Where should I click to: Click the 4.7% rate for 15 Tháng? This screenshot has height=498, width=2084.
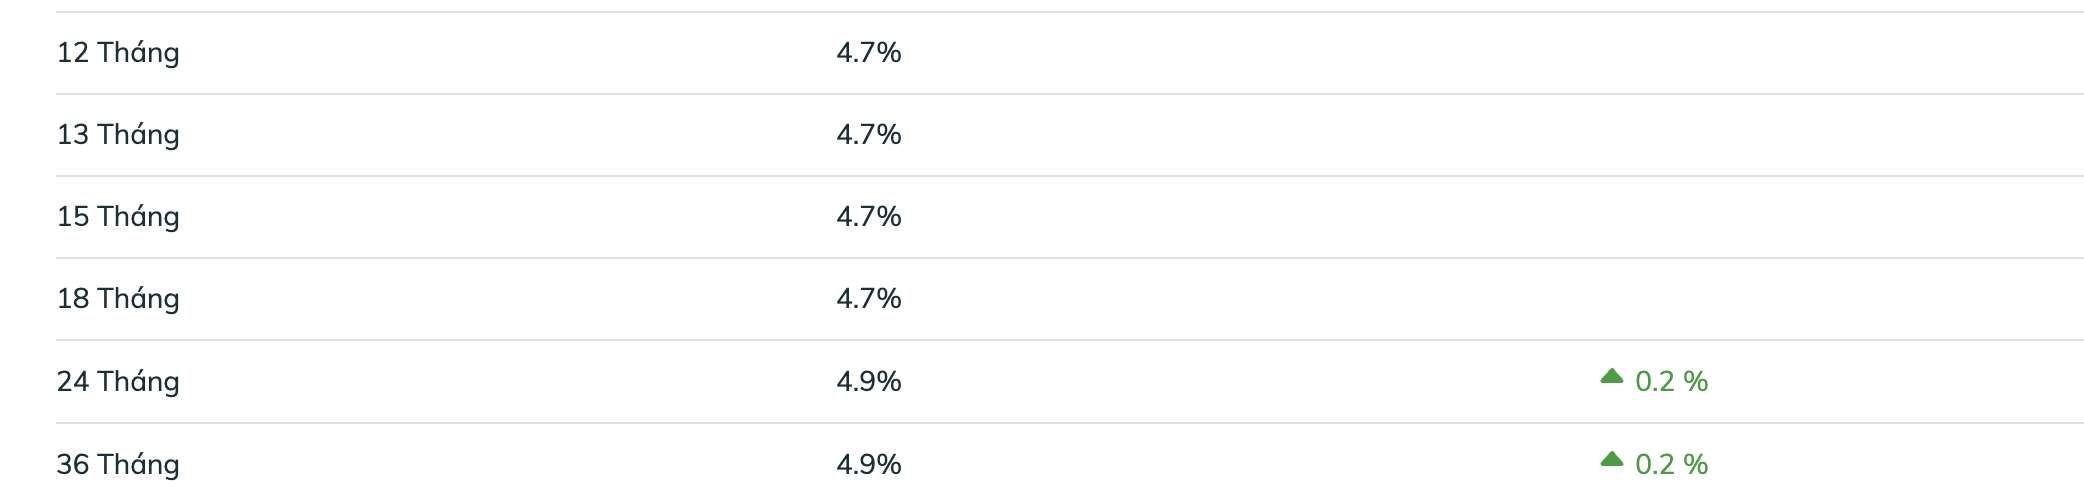click(x=868, y=216)
